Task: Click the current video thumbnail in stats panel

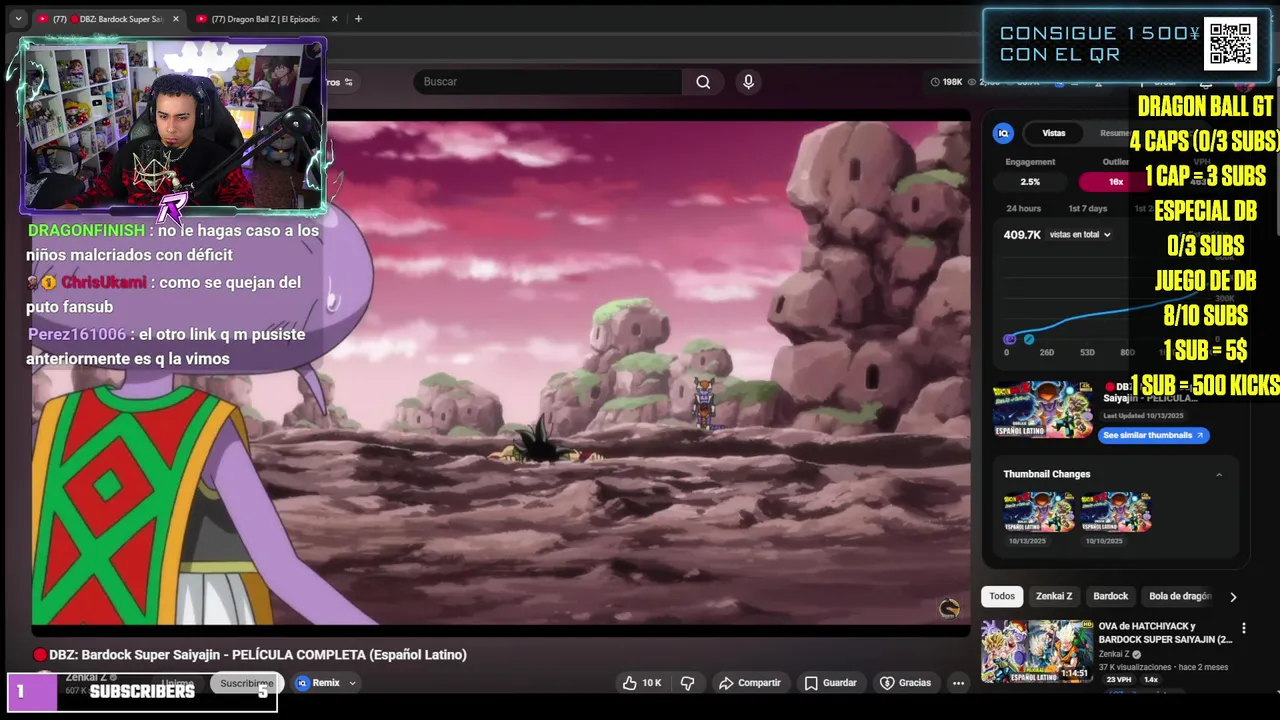Action: click(1042, 409)
